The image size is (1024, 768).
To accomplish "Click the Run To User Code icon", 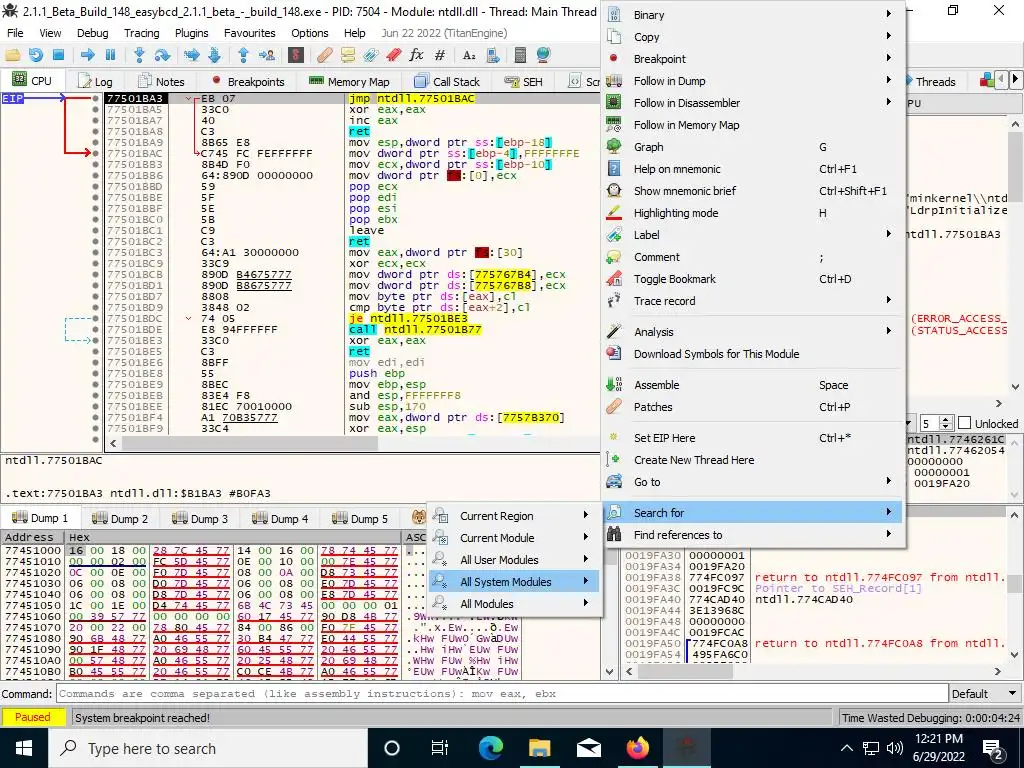I will pos(266,56).
